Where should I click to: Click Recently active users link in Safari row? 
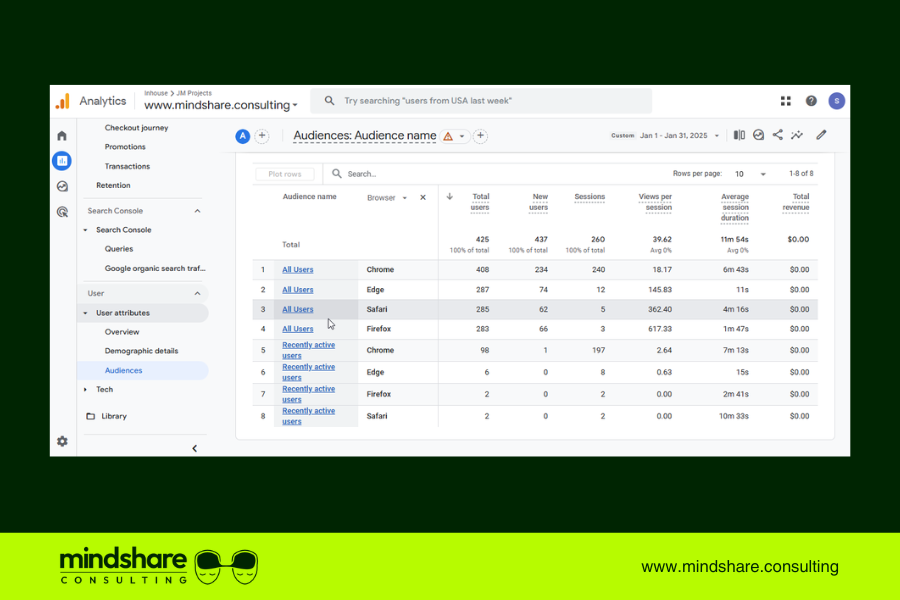pos(308,416)
